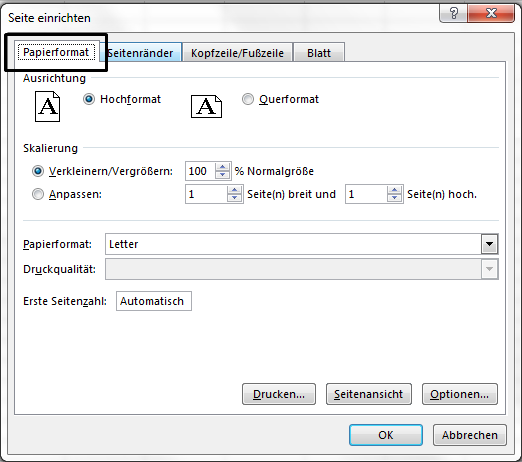Click the 'Seite(n) hoch.' label
The height and width of the screenshot is (462, 522).
click(x=442, y=194)
